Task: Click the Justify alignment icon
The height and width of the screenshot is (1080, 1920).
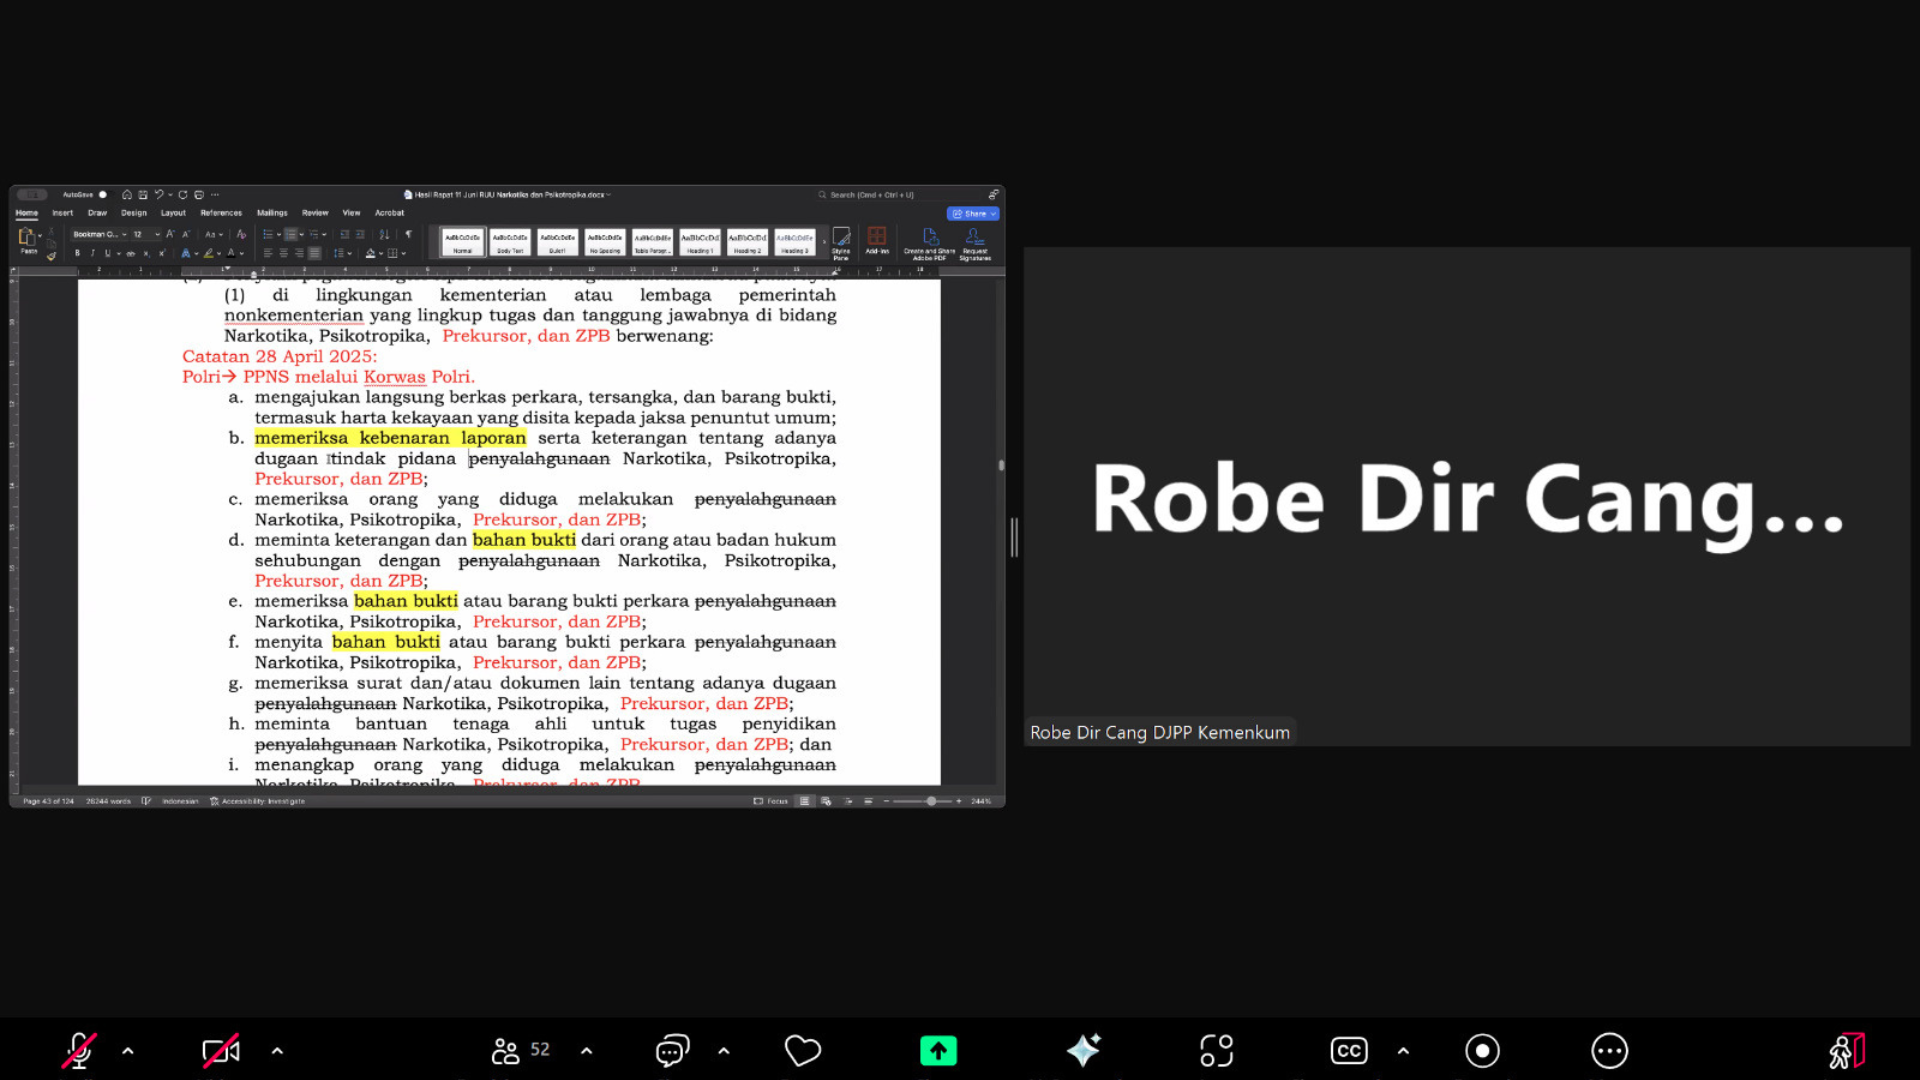Action: (315, 254)
